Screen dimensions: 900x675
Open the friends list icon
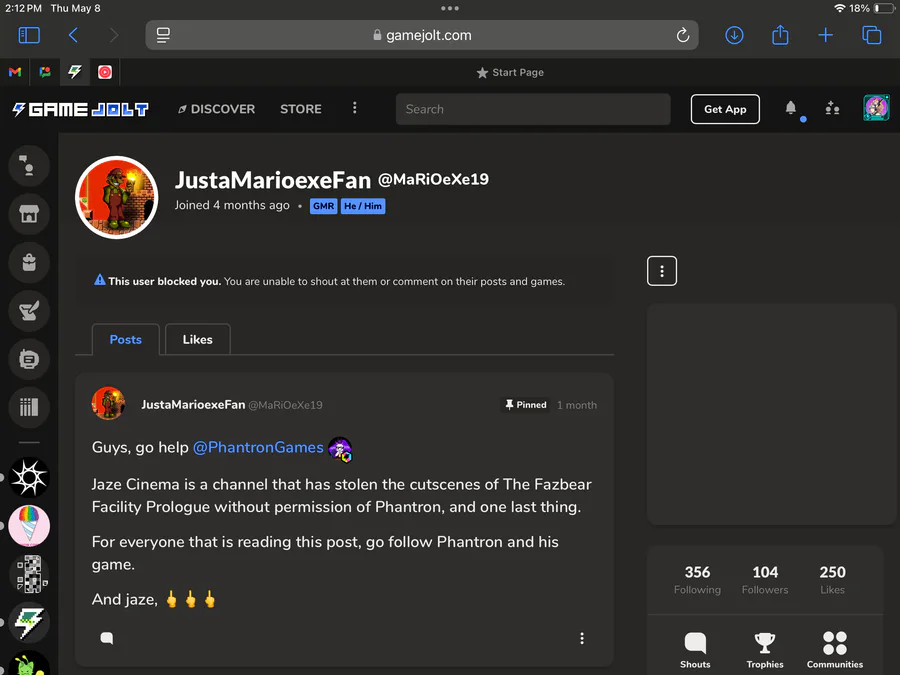pos(832,108)
